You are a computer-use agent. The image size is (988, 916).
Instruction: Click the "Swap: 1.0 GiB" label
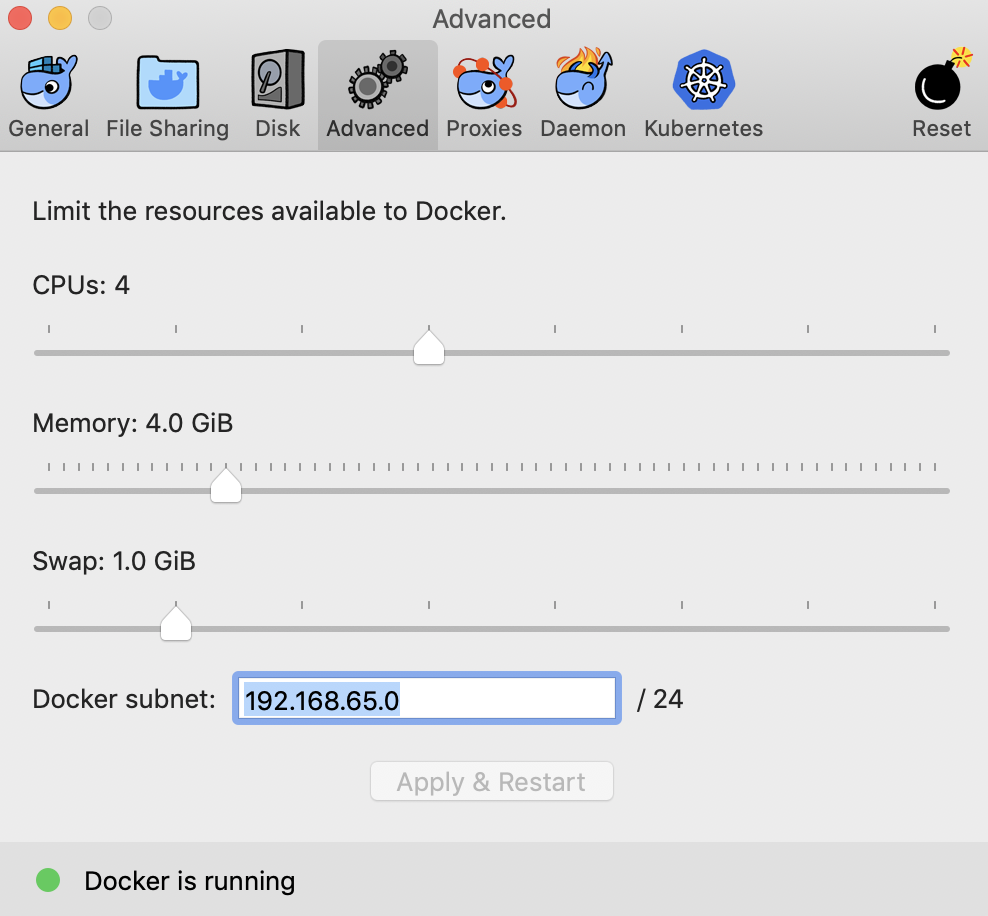(114, 561)
